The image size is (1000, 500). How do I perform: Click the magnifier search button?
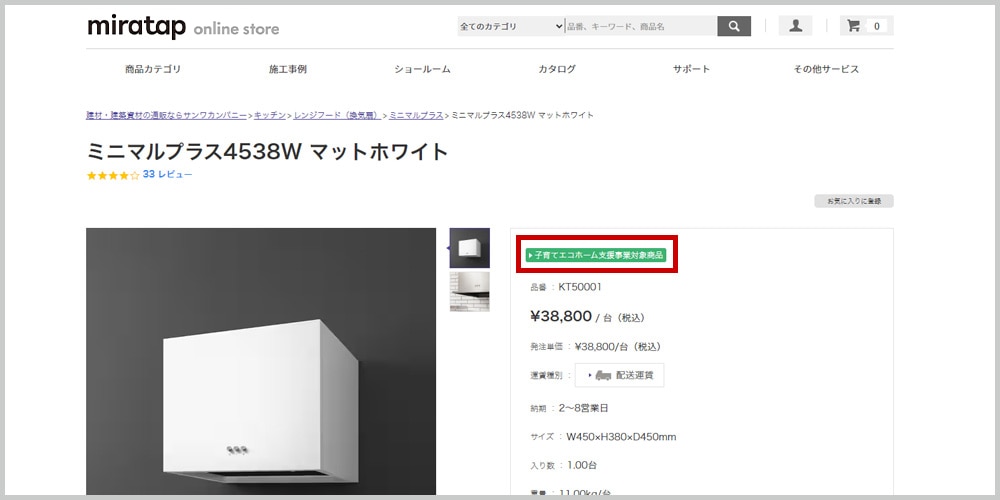point(734,26)
